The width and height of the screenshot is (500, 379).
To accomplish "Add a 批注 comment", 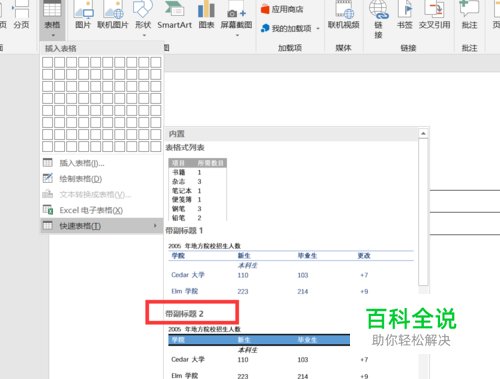I will coord(469,15).
